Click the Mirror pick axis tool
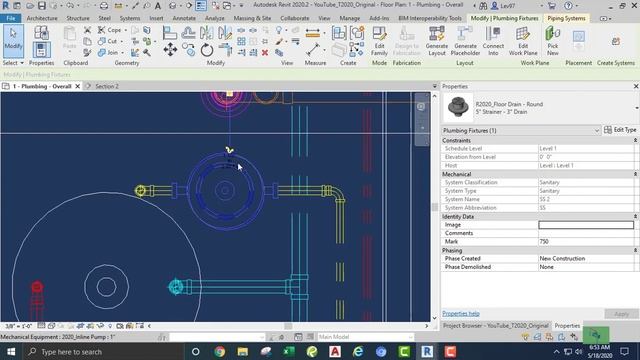Viewport: 640px width, 360px height. (x=207, y=33)
